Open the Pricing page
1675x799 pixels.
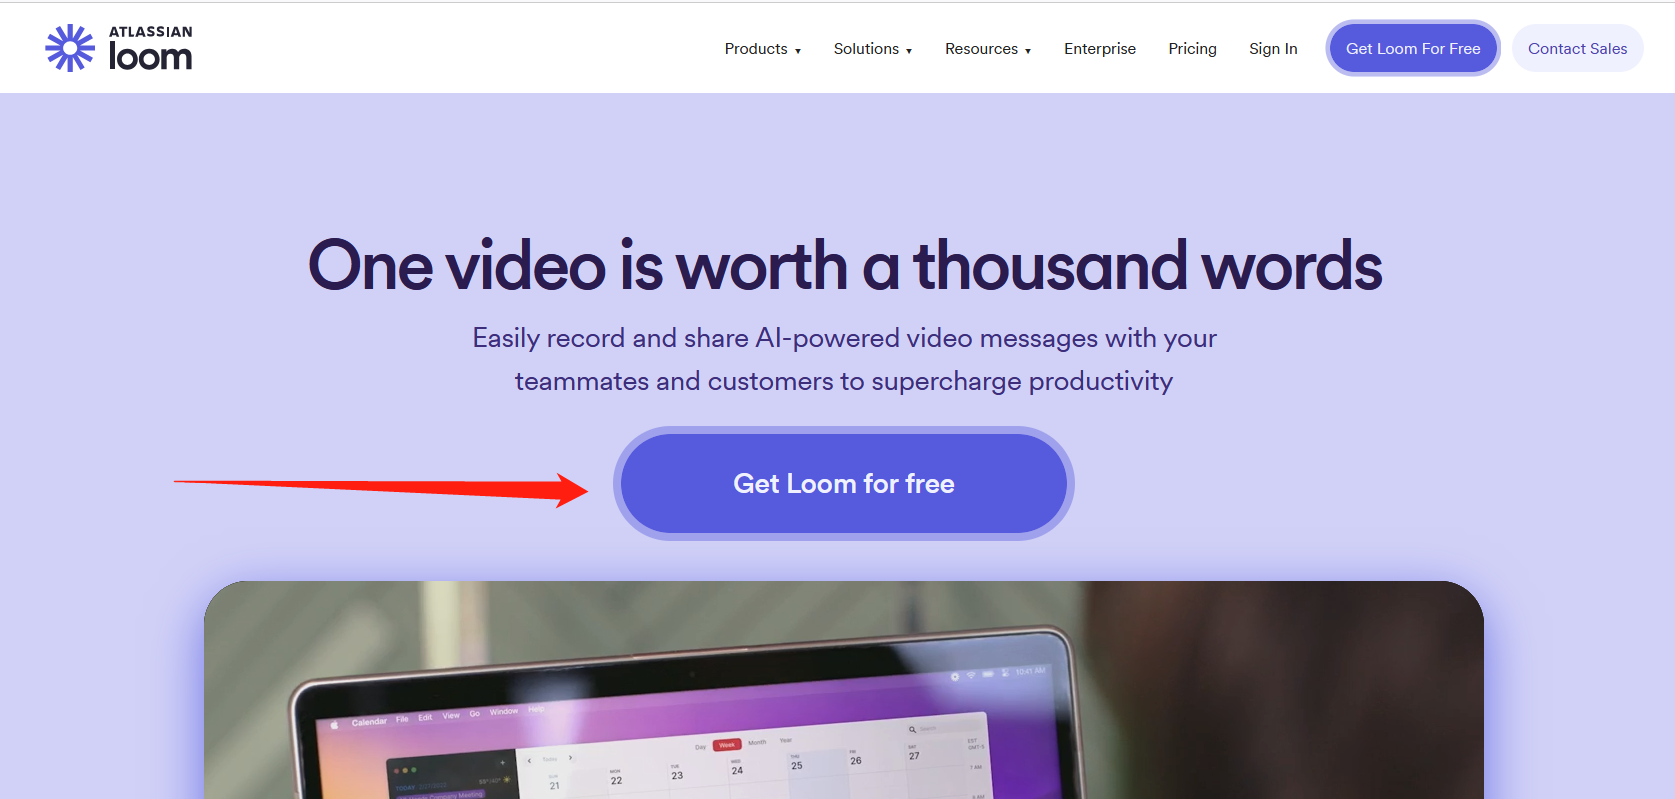tap(1192, 48)
